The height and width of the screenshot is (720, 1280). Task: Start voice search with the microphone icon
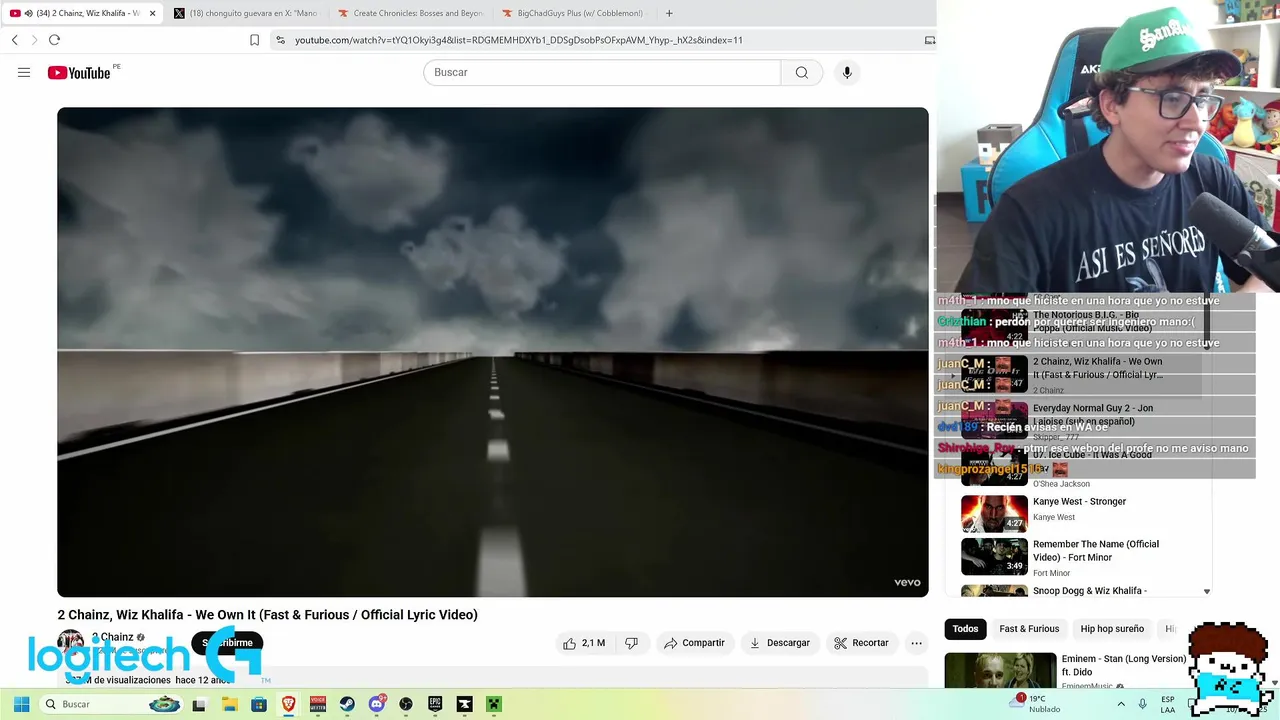tap(847, 72)
